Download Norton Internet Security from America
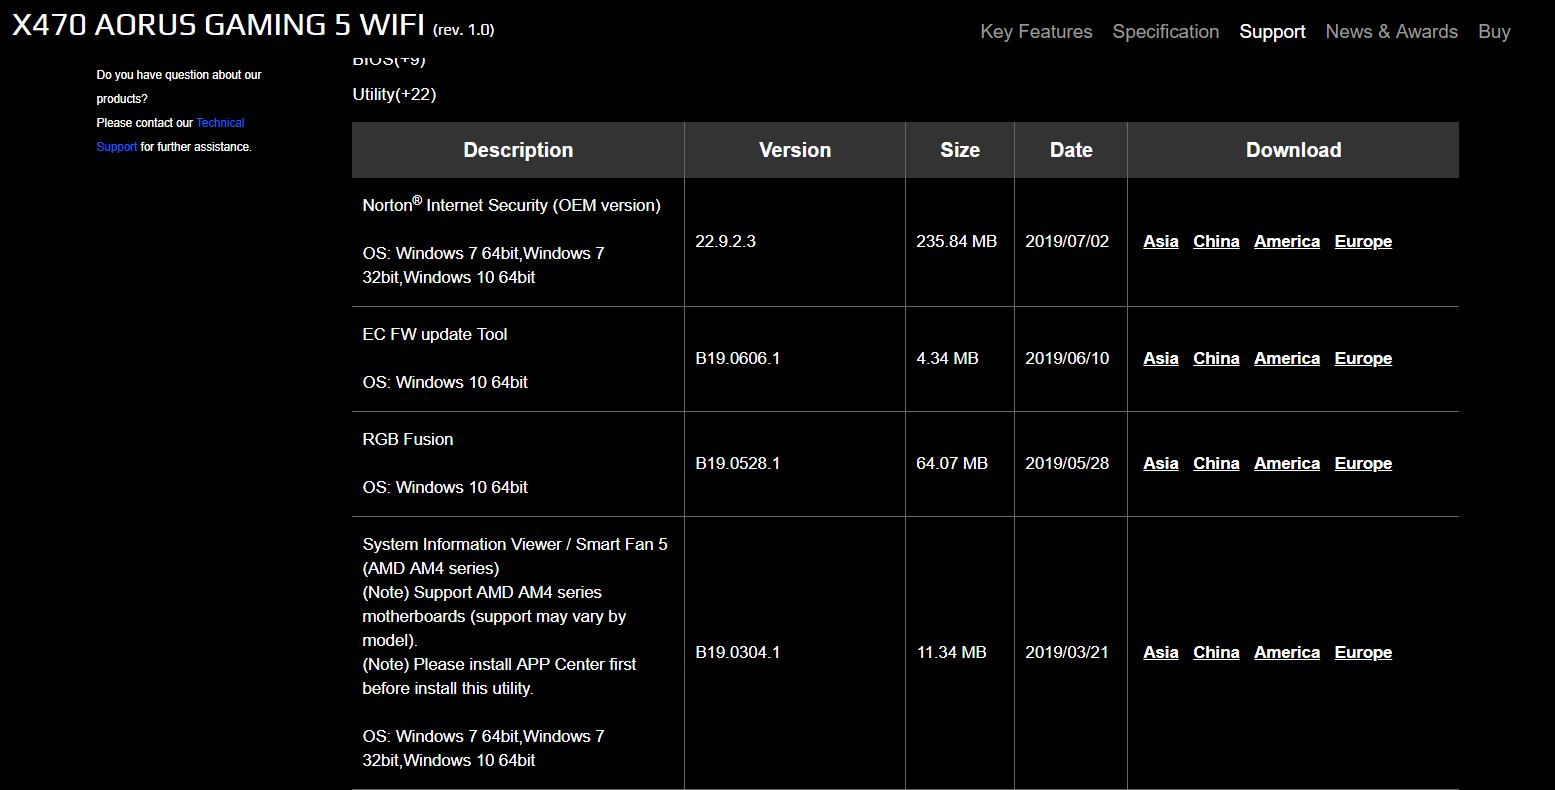 point(1287,241)
